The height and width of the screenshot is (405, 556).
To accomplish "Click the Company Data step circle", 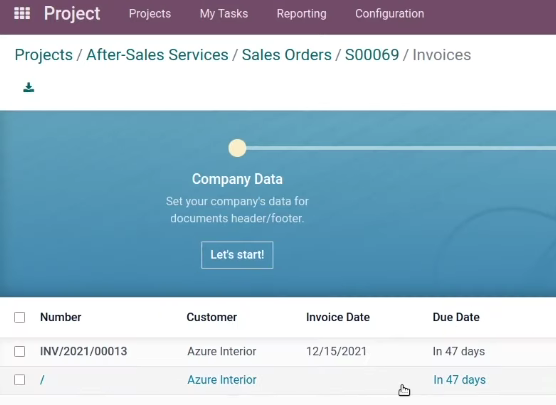I will click(237, 148).
